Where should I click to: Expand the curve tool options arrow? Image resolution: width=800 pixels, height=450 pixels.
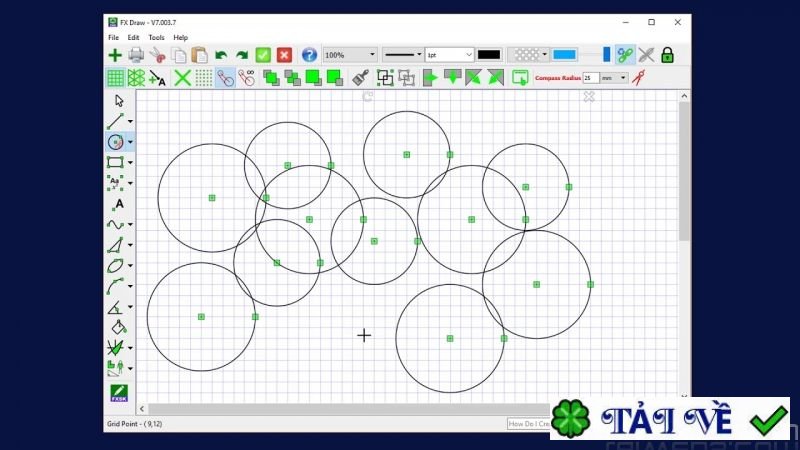point(131,224)
